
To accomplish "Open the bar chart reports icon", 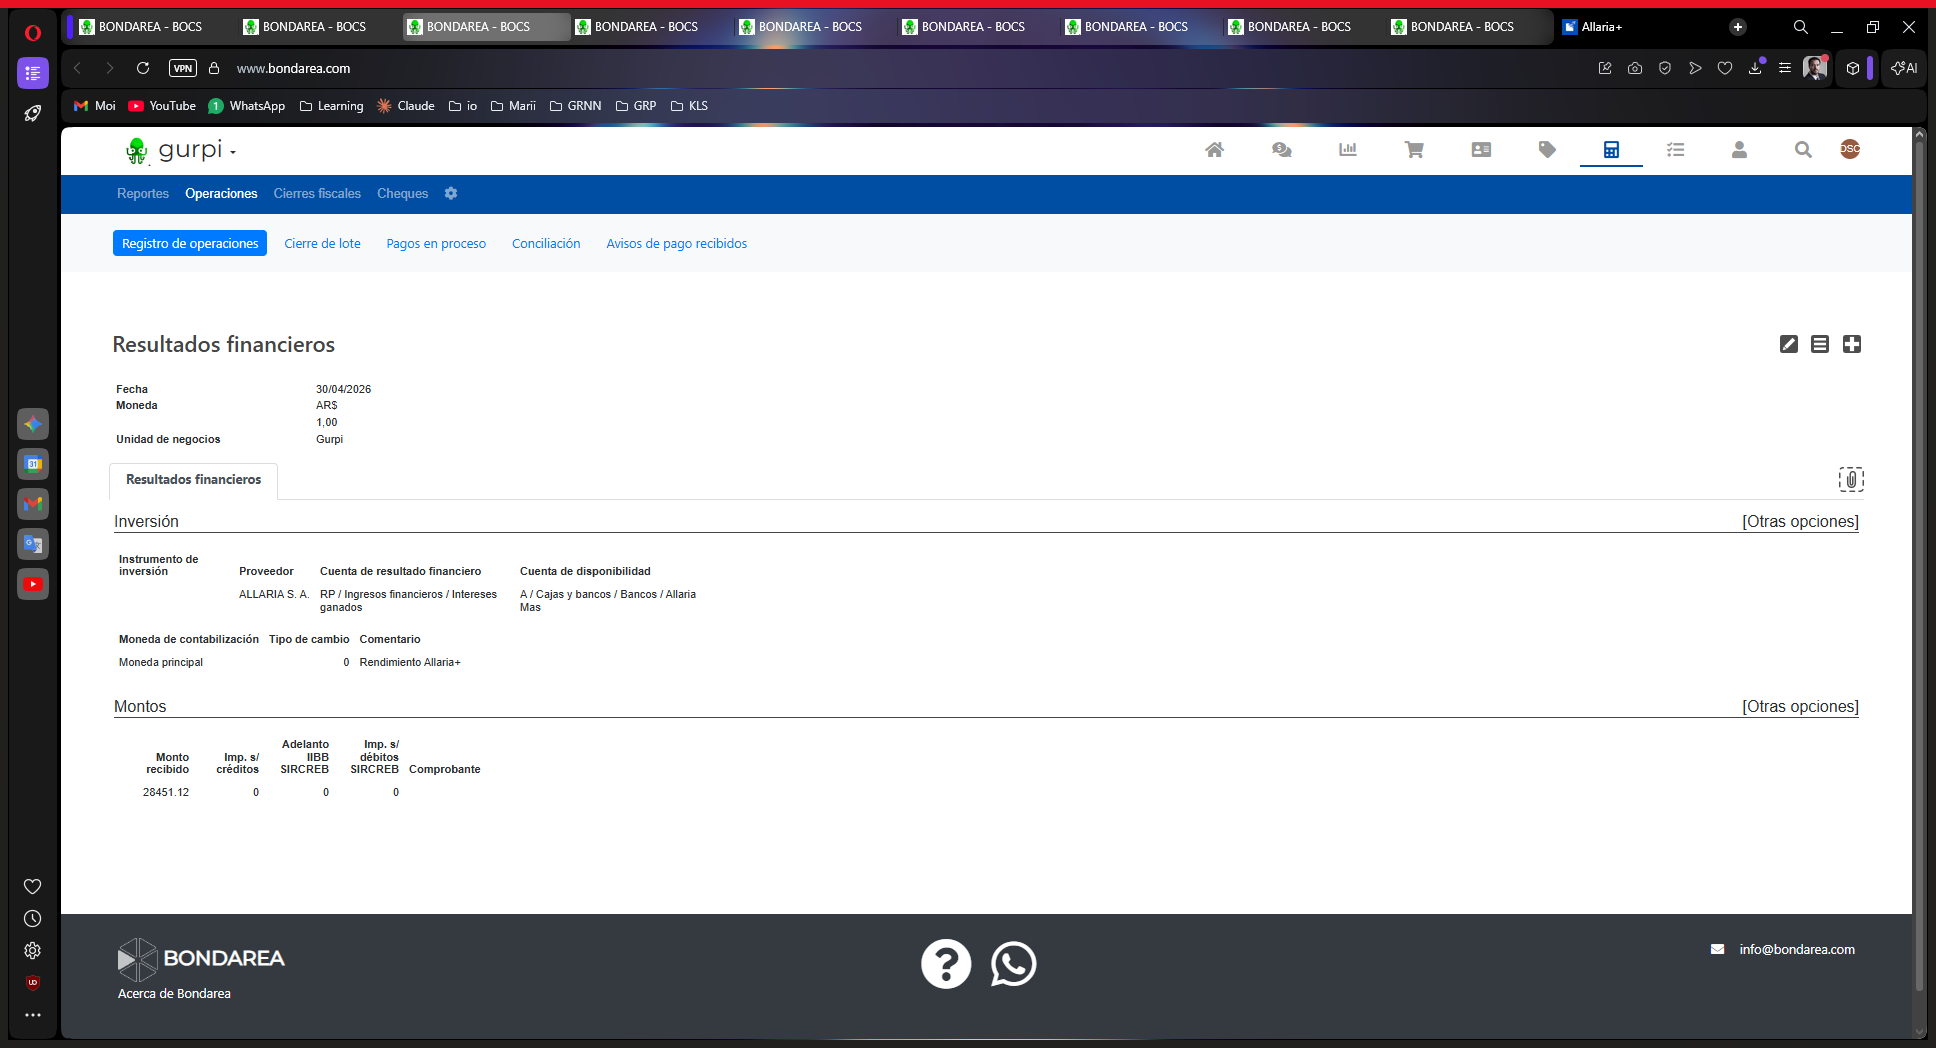I will tap(1348, 149).
